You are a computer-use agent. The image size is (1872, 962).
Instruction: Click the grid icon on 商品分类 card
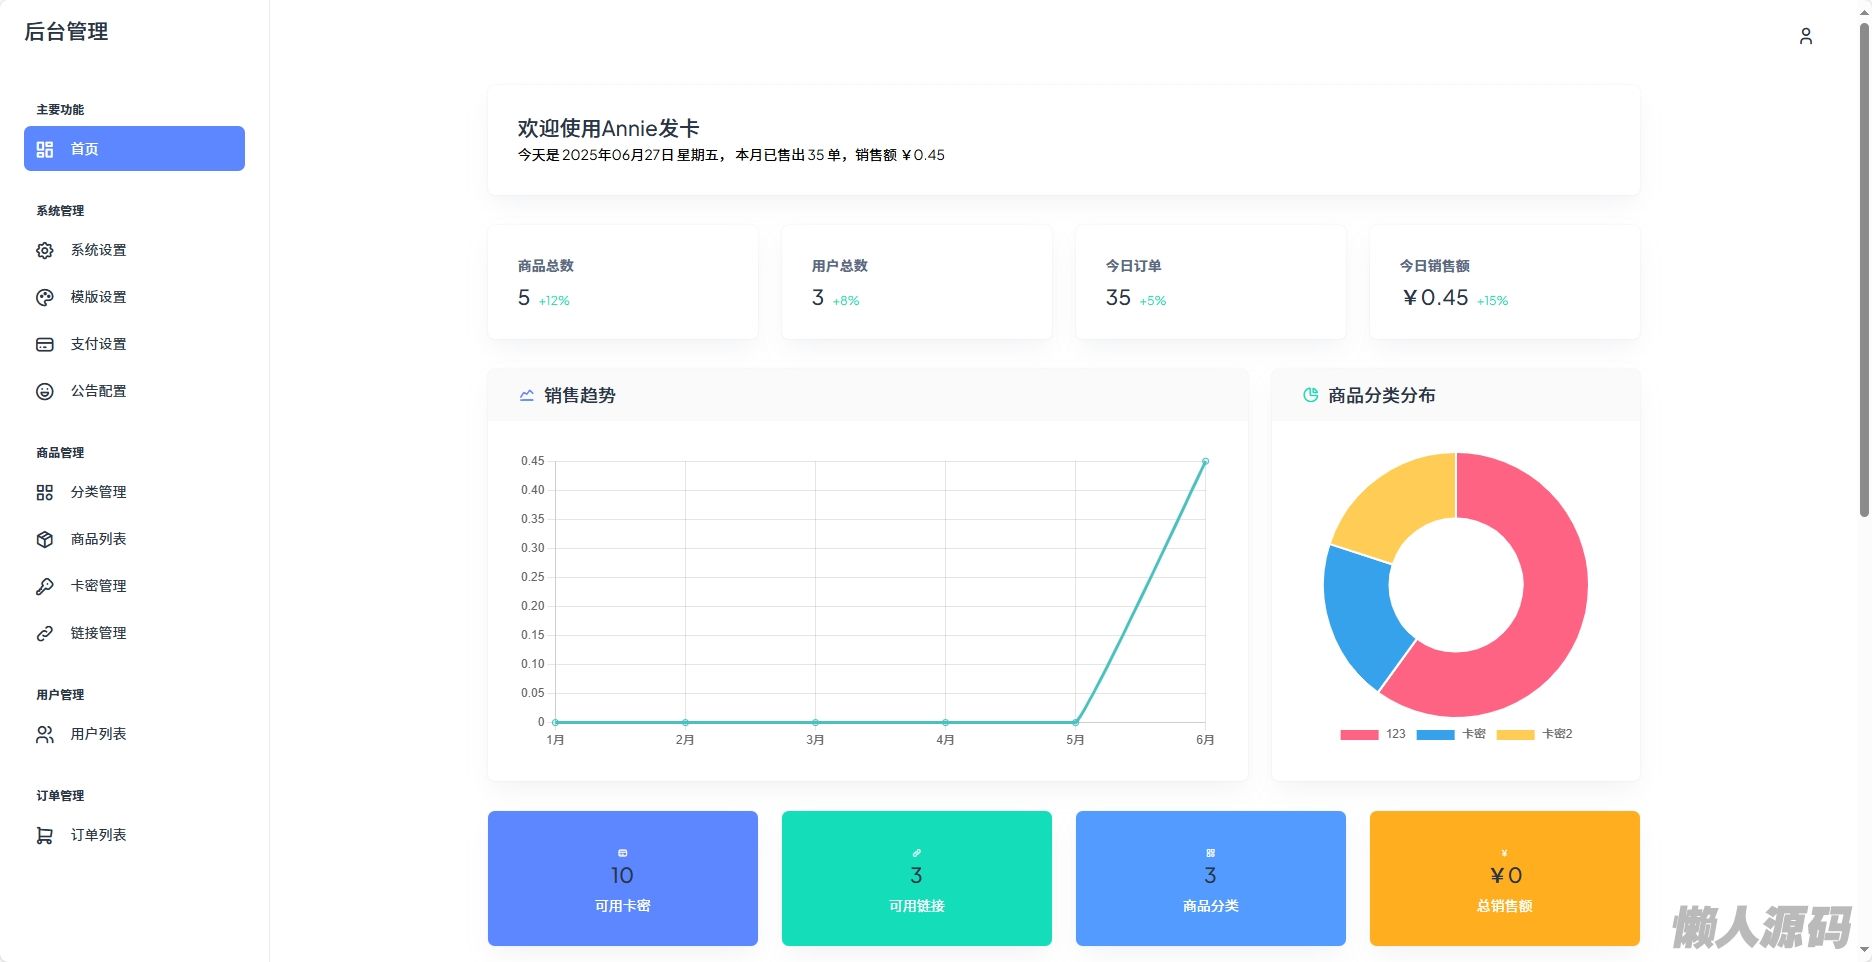coord(1211,853)
